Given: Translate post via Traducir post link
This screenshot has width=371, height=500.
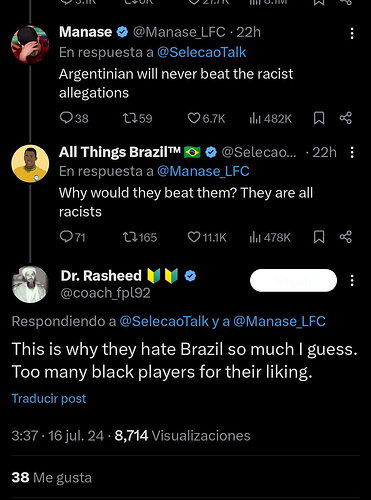Looking at the screenshot, I should pos(49,398).
